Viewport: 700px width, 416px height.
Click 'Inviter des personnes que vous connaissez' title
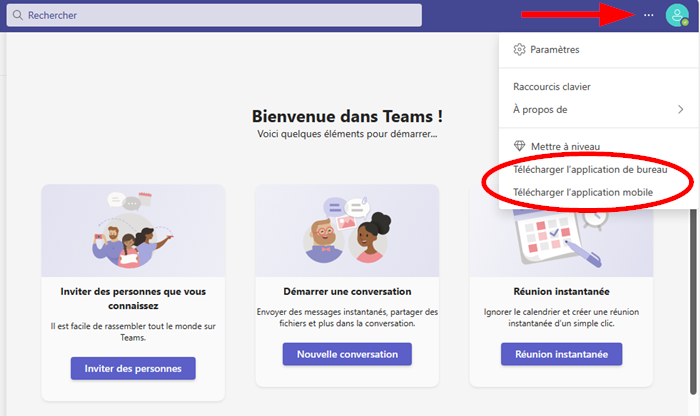(x=133, y=299)
